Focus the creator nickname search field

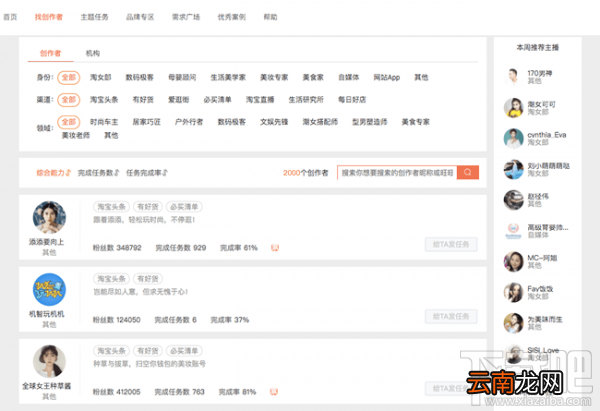coord(397,173)
